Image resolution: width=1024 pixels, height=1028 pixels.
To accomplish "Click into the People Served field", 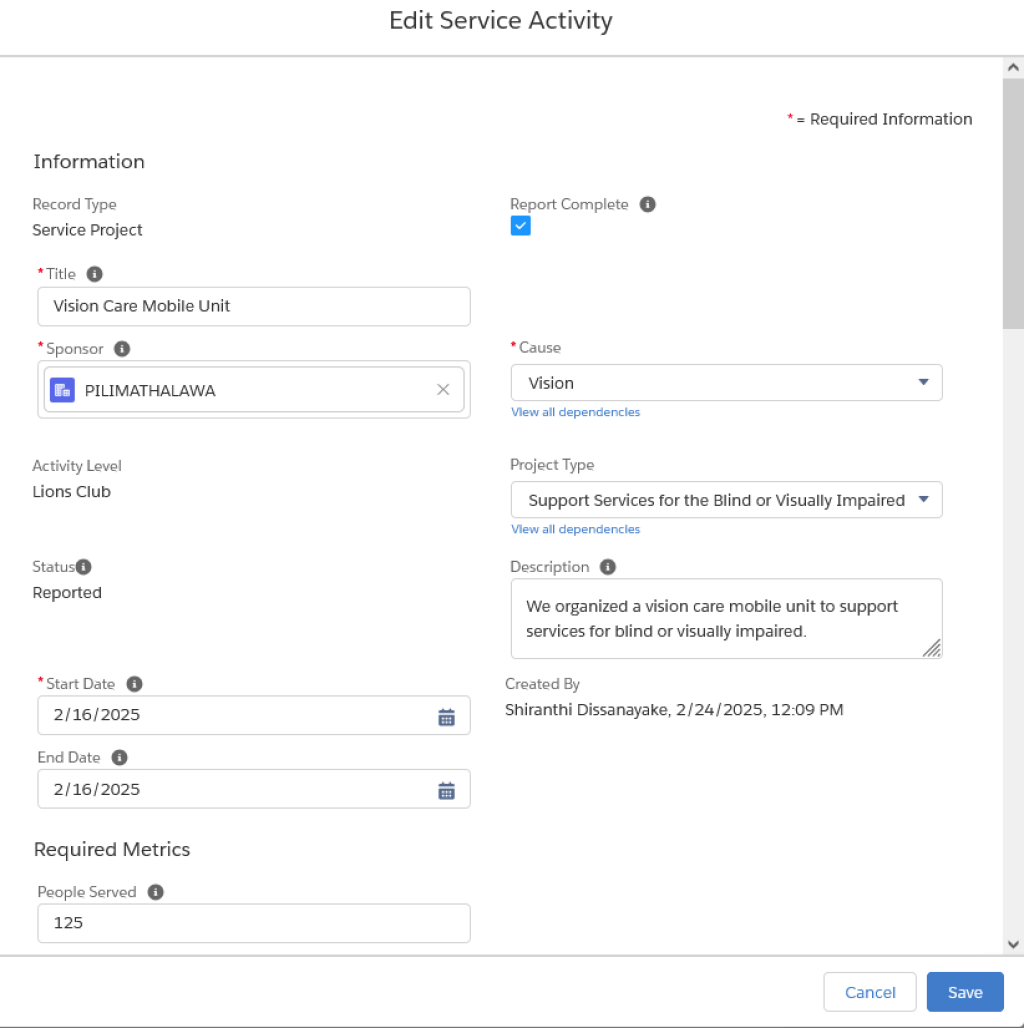I will 254,923.
